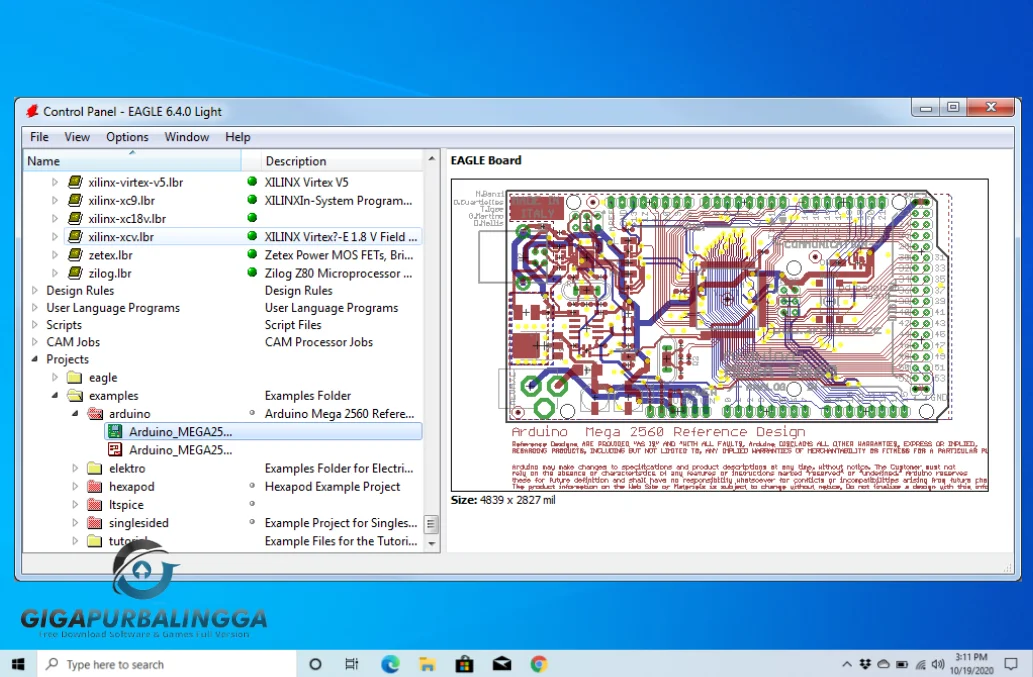Open the Window menu

pos(186,137)
